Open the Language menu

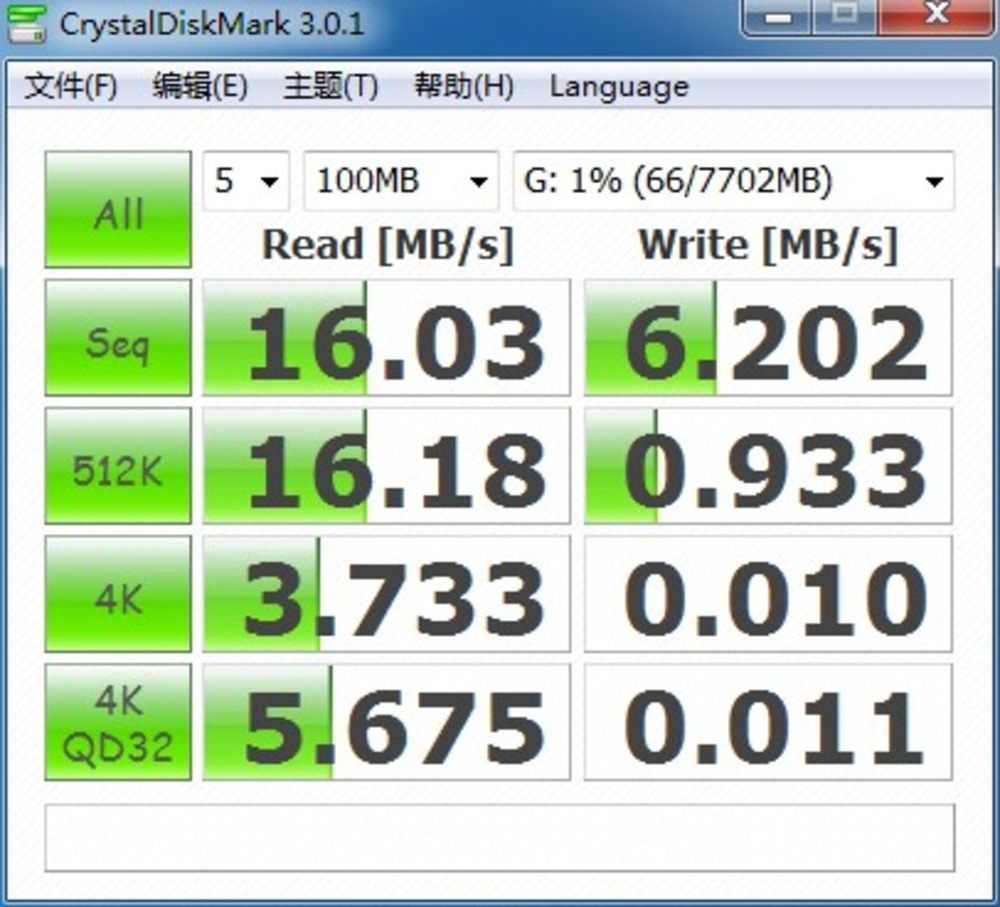click(x=619, y=87)
